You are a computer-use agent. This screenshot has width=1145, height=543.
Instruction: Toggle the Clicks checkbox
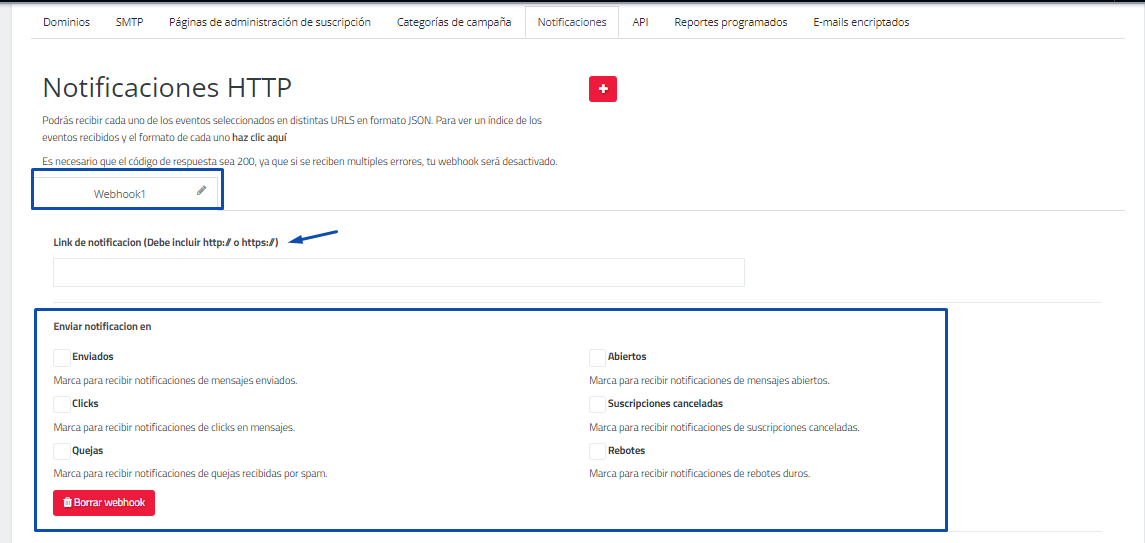point(62,404)
